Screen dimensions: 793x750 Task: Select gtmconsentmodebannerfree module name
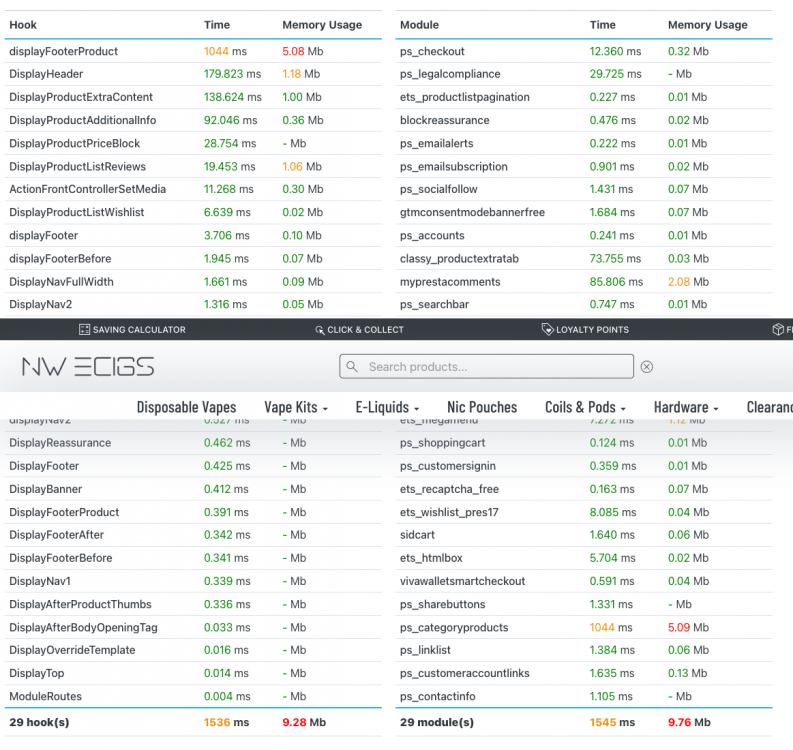(x=472, y=212)
